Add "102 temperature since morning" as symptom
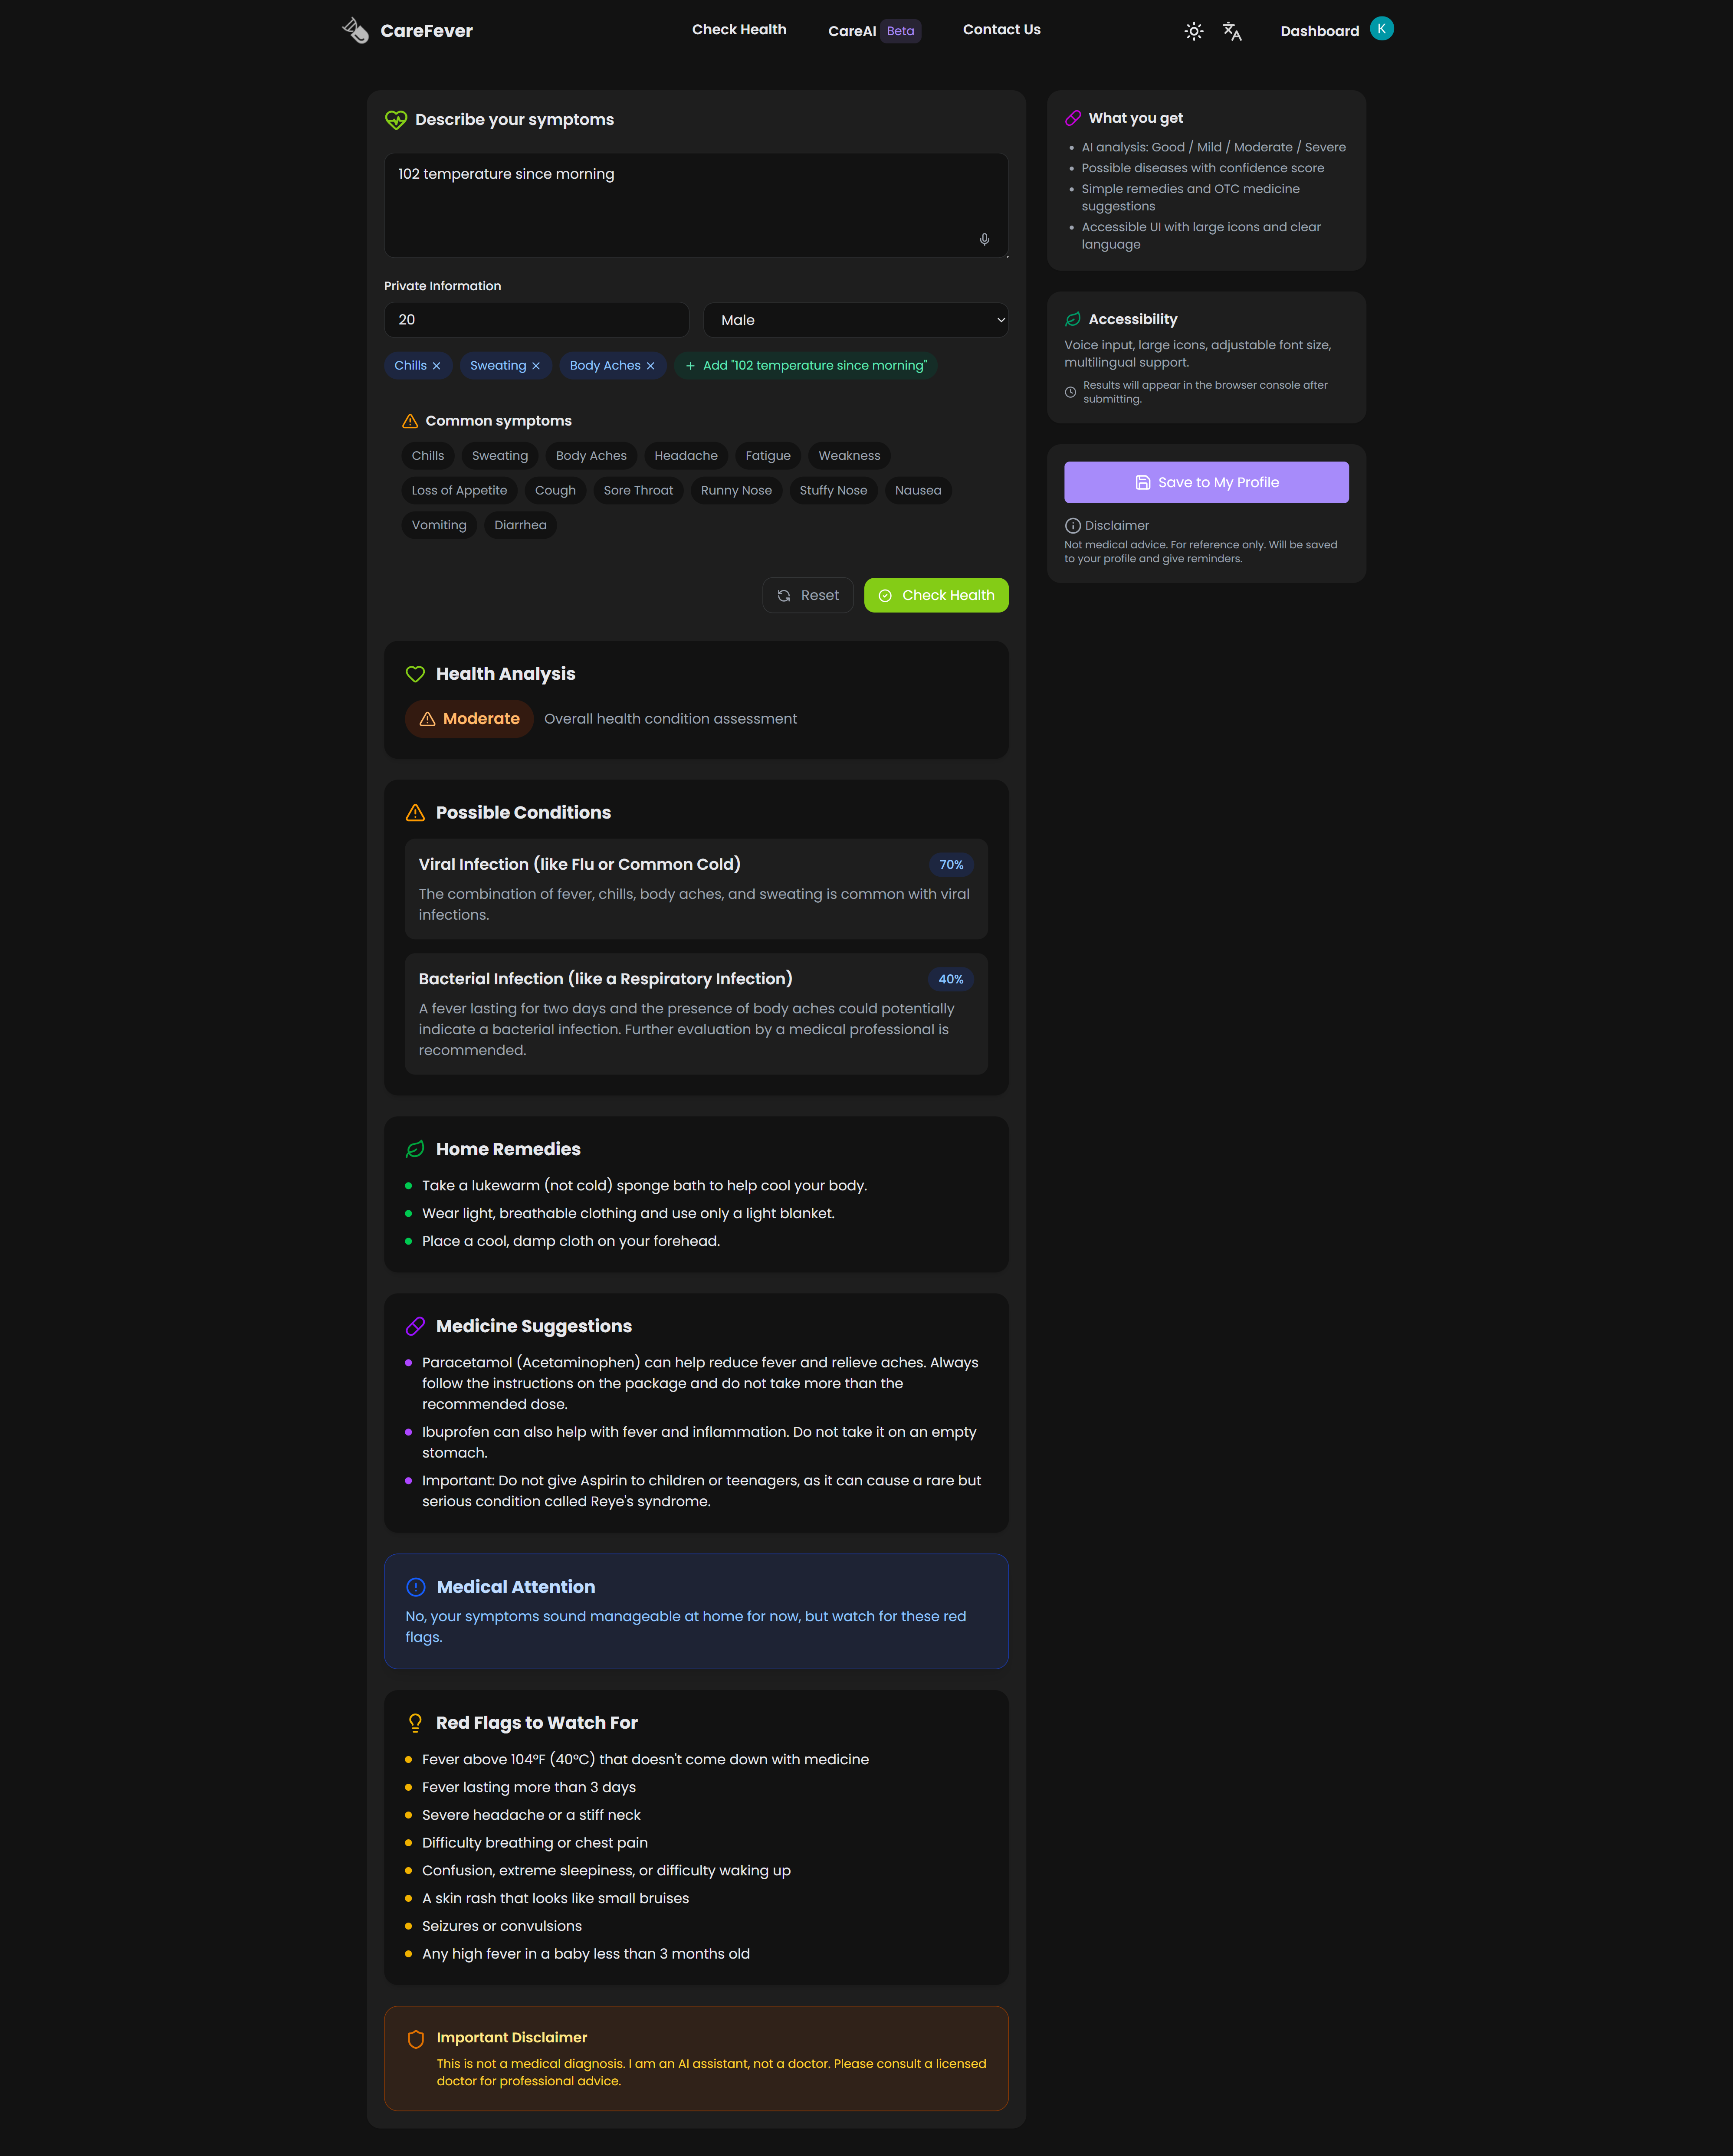The image size is (1733, 2156). click(x=806, y=365)
